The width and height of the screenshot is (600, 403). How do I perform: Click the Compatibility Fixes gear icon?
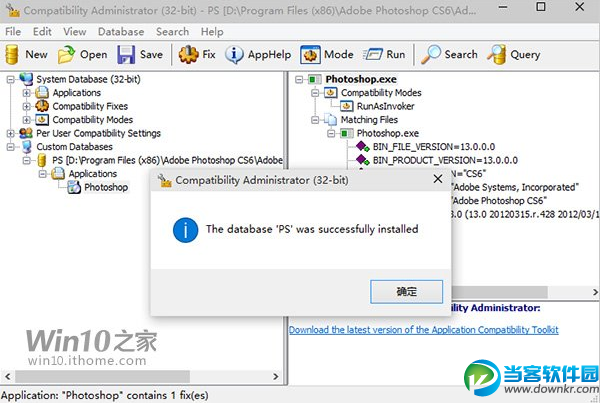[42, 106]
